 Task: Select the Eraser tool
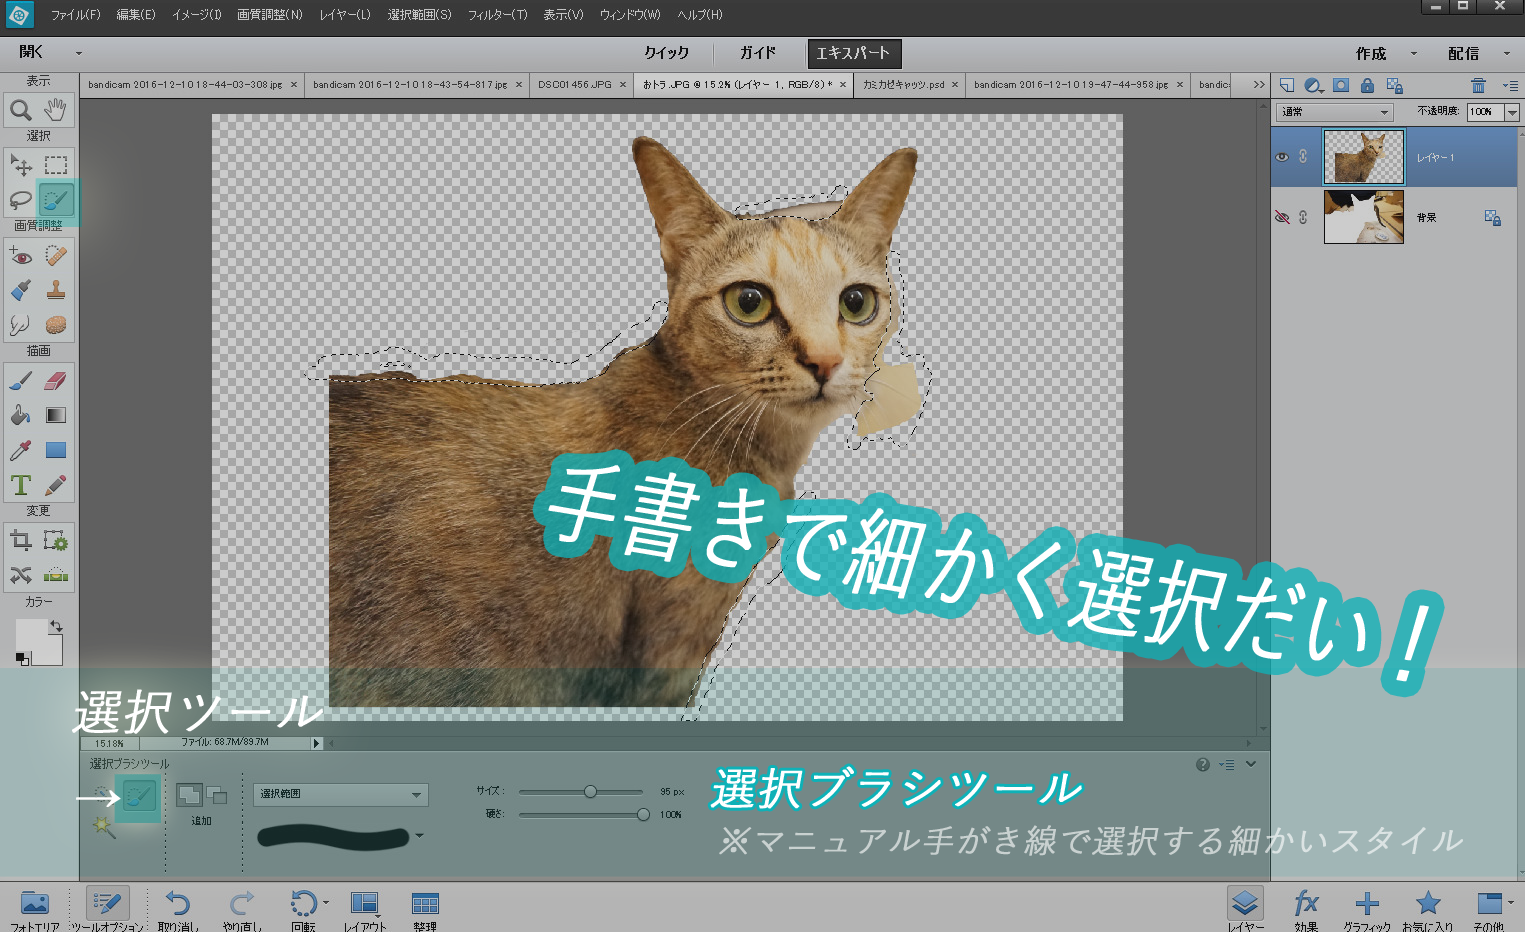pyautogui.click(x=56, y=380)
